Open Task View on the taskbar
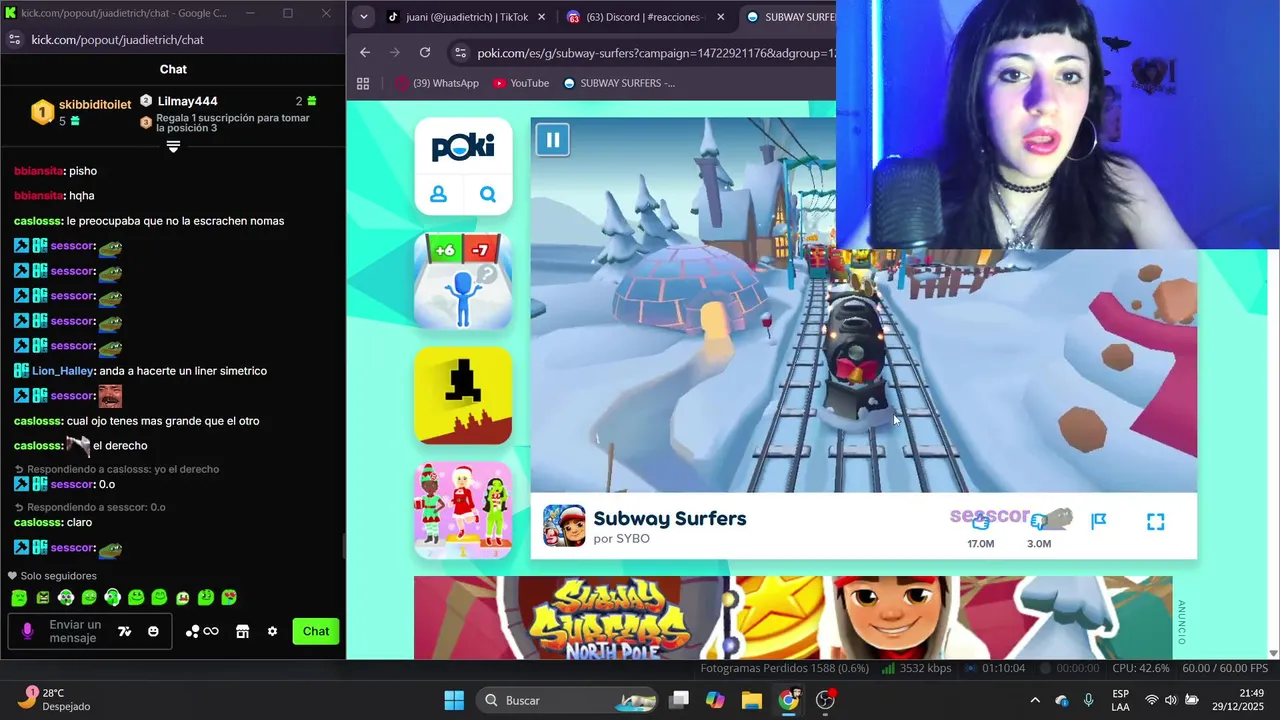 [x=679, y=700]
